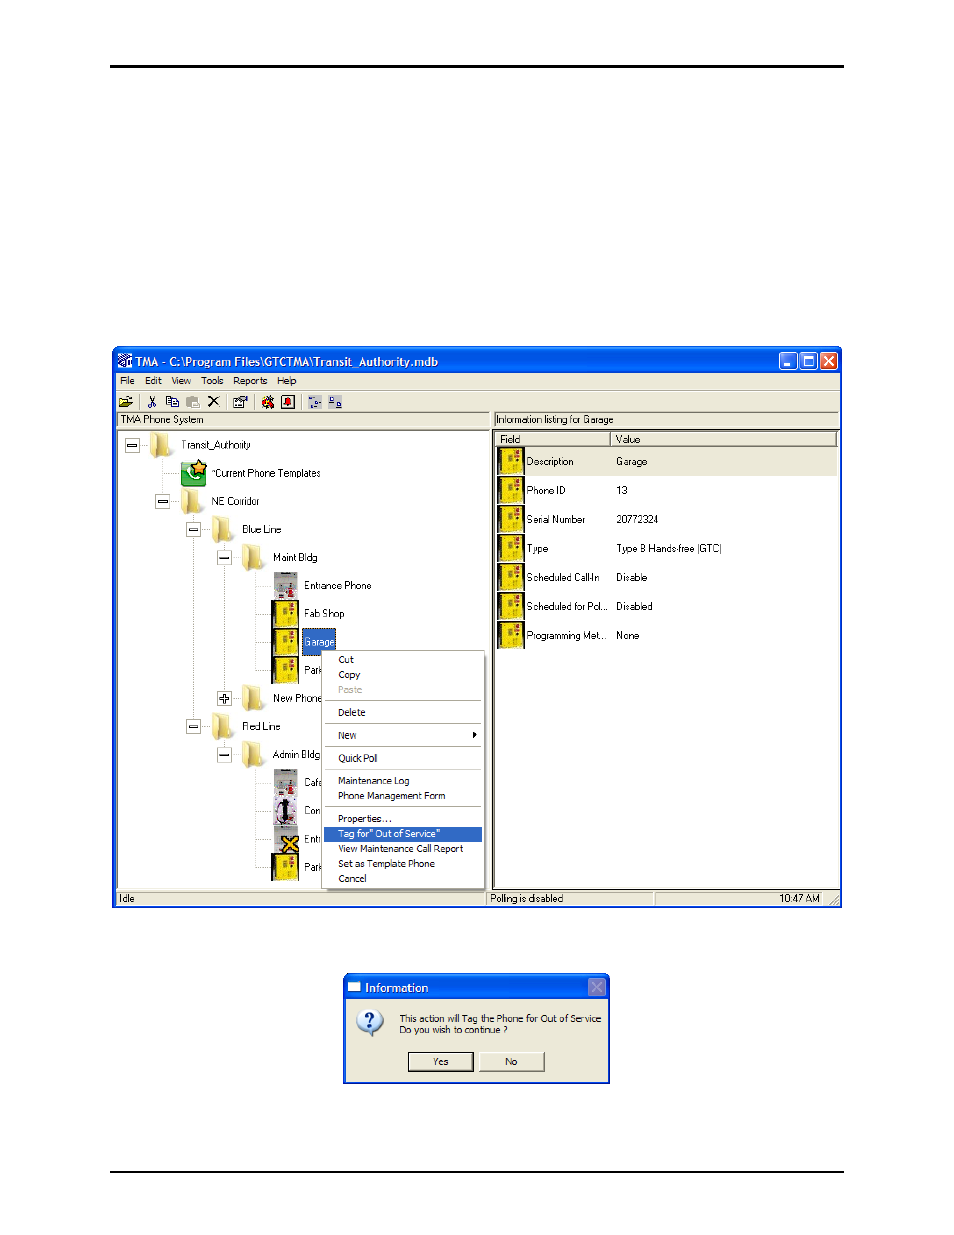Click the red bell toolbar icon
Viewport: 954px width, 1235px height.
tap(288, 402)
